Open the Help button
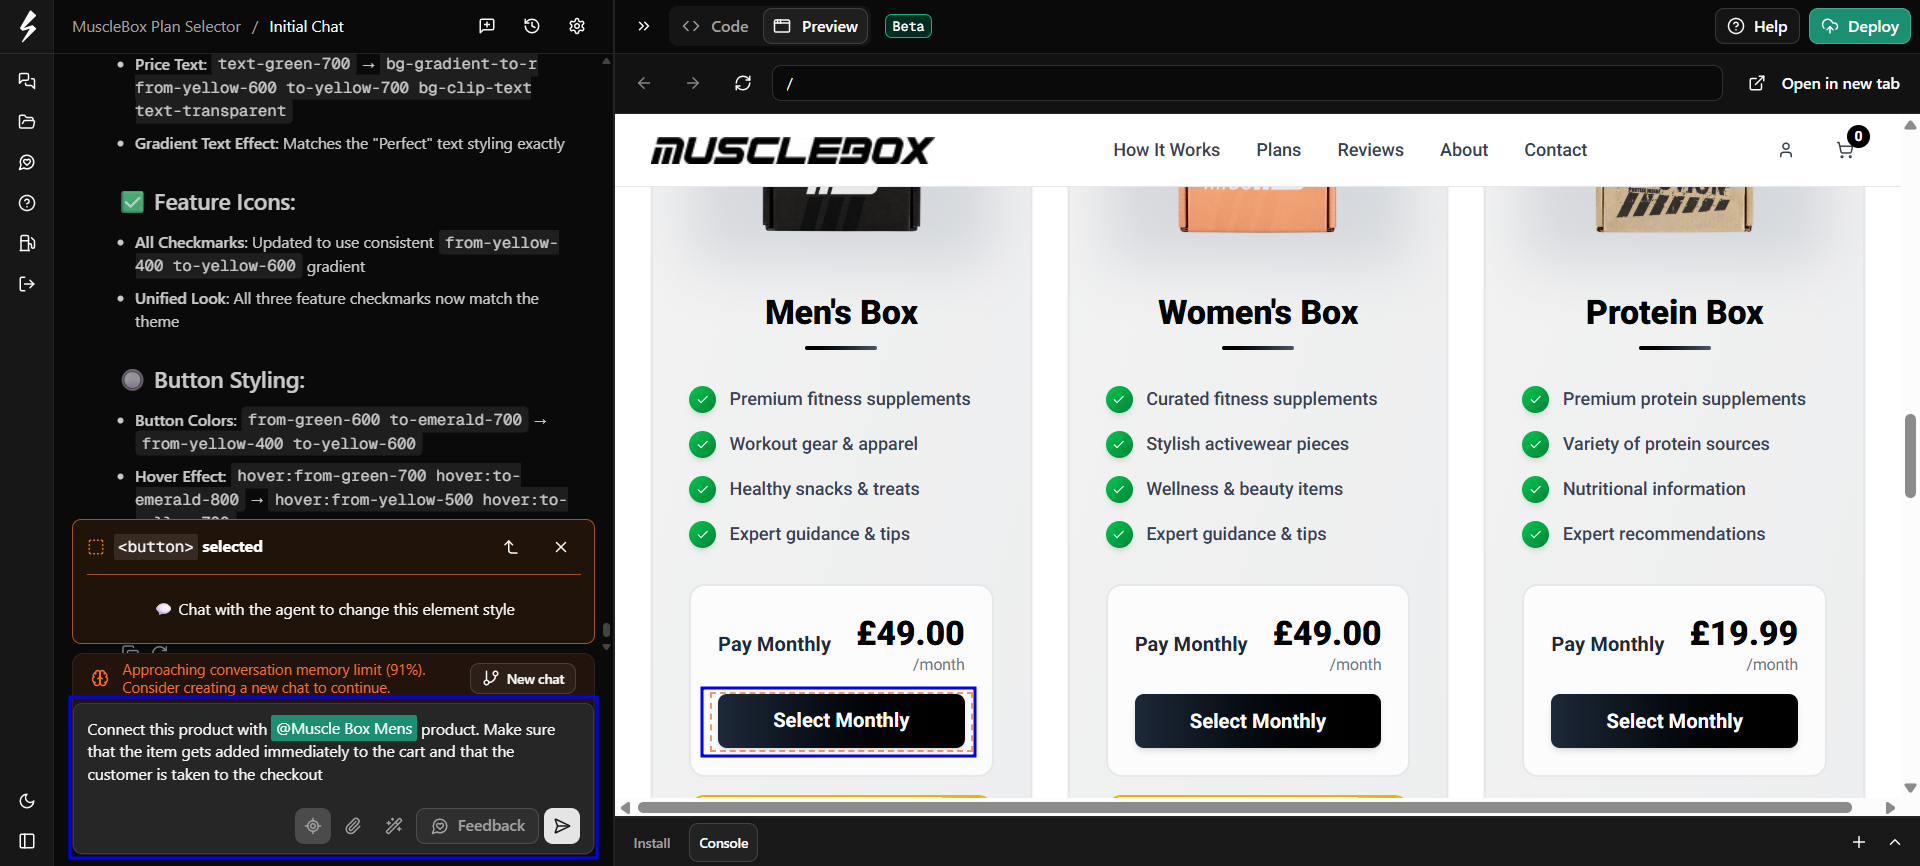Screen dimensions: 1920x866 [x=1758, y=26]
